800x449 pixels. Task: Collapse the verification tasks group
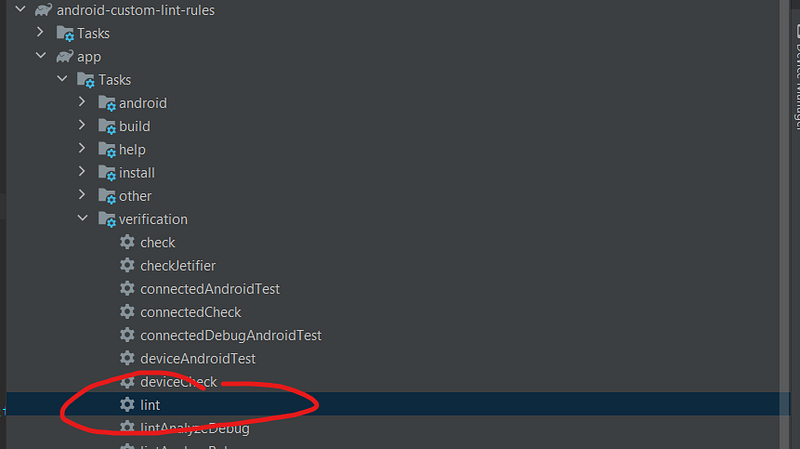[x=83, y=218]
